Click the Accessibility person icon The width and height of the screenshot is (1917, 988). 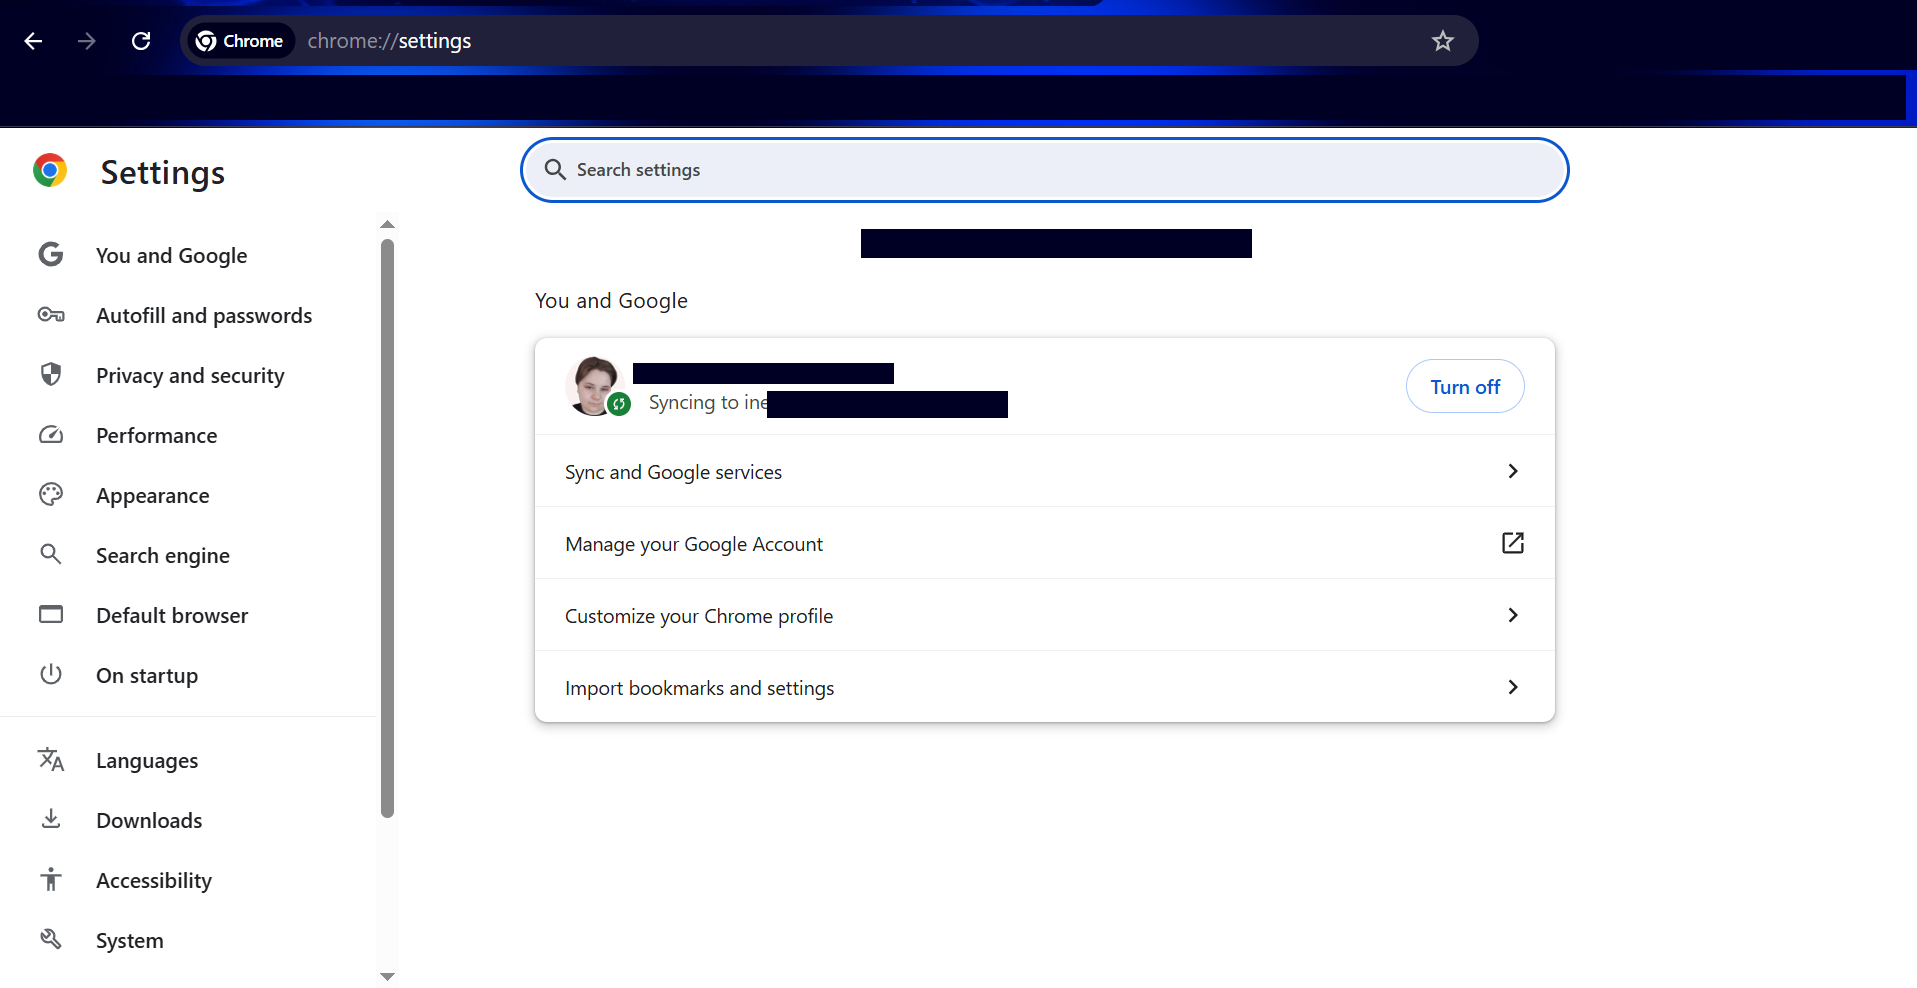click(x=51, y=880)
